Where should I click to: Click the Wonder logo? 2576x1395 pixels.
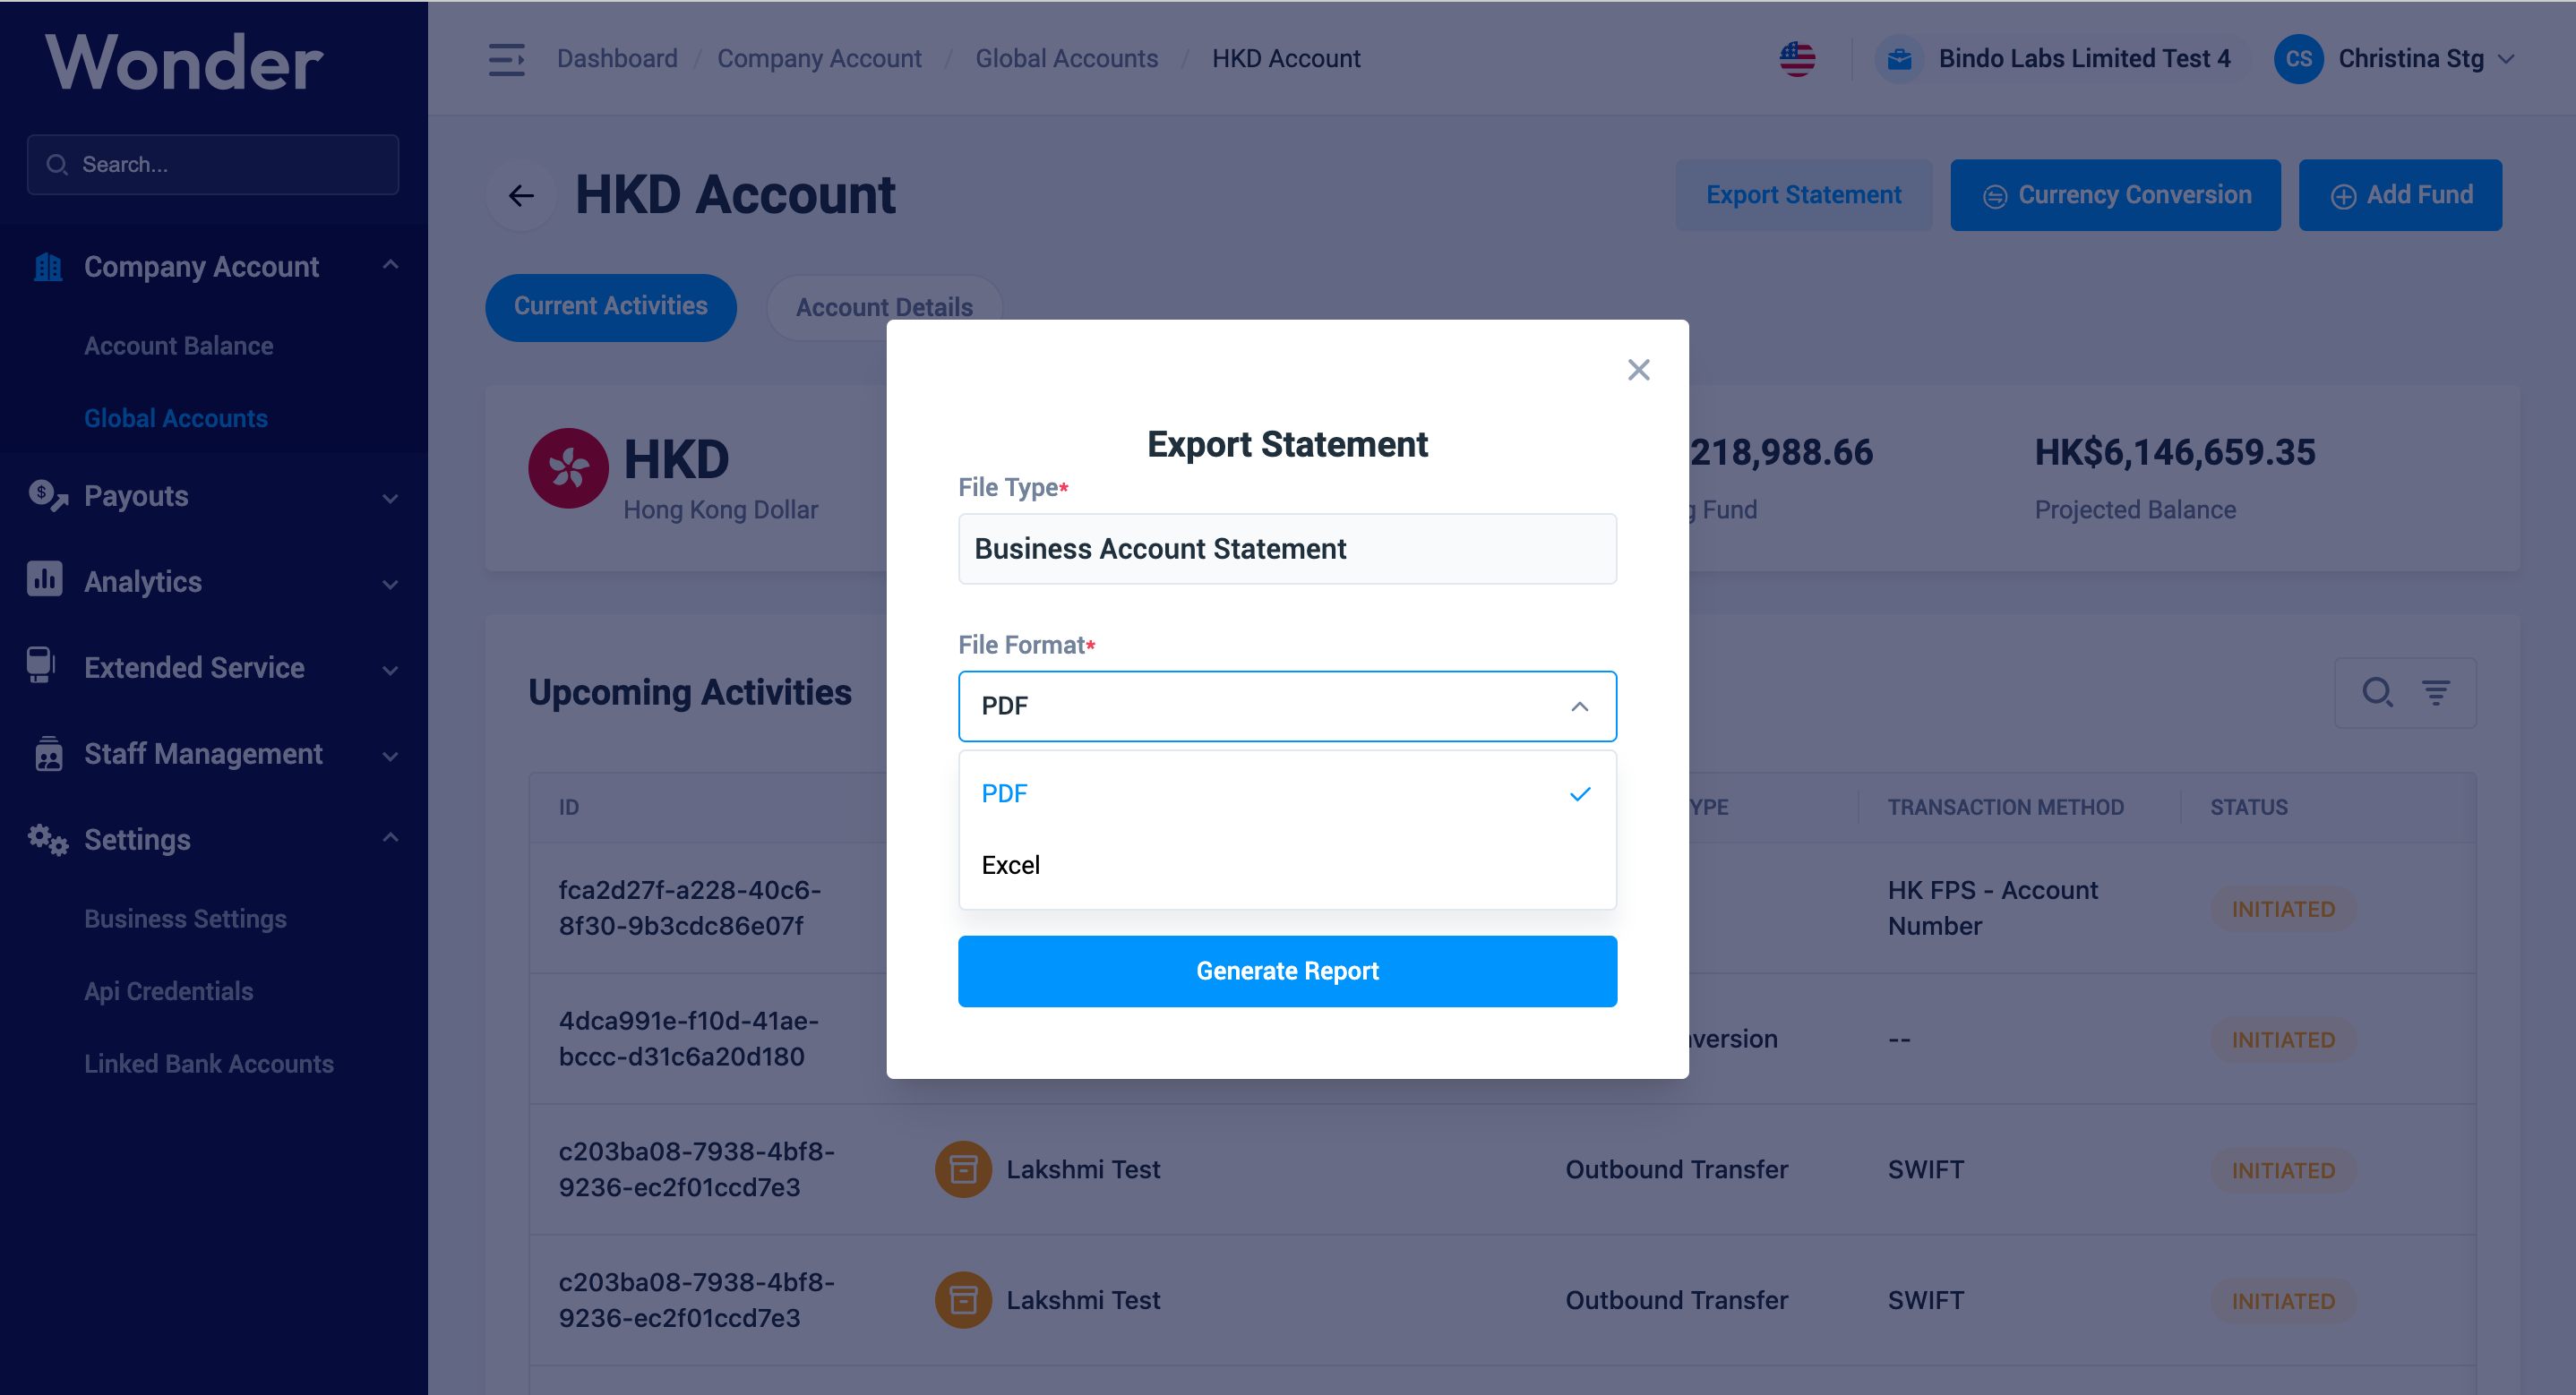tap(184, 62)
